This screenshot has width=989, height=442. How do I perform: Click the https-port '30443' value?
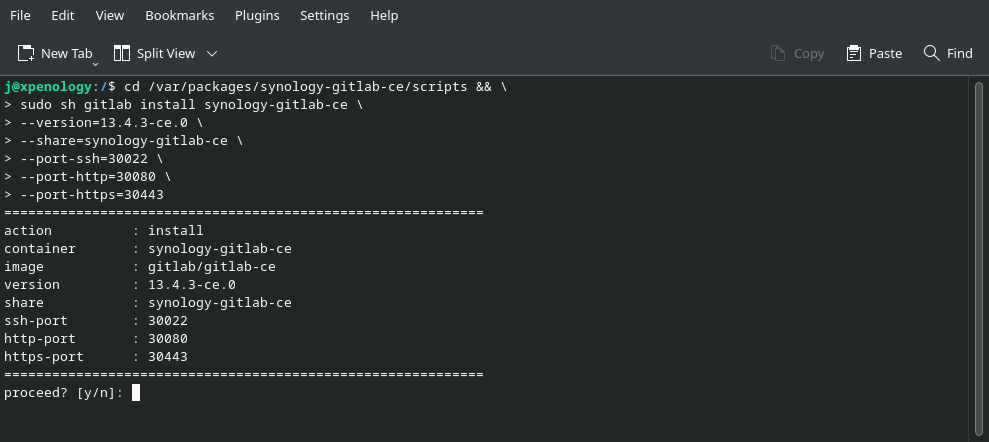point(168,356)
